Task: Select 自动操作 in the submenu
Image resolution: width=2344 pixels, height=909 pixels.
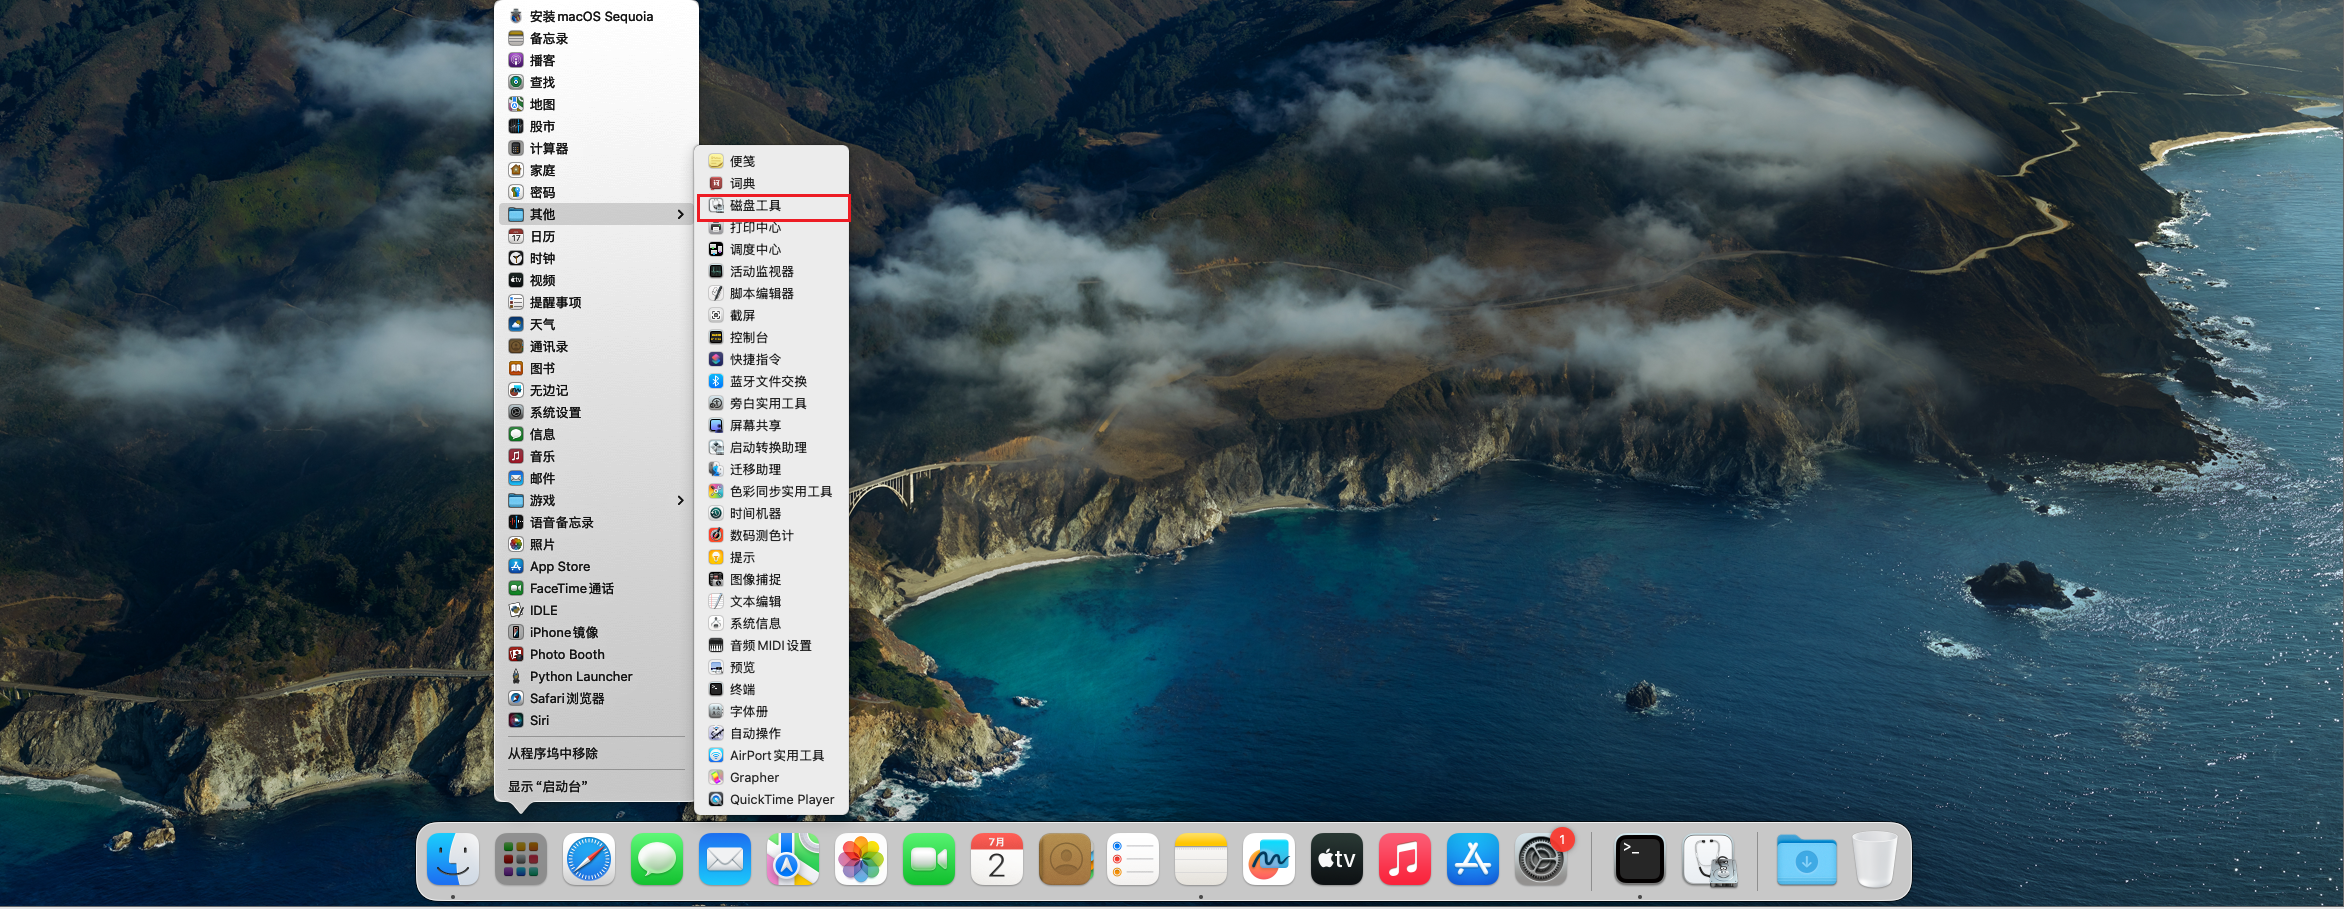Action: click(773, 734)
